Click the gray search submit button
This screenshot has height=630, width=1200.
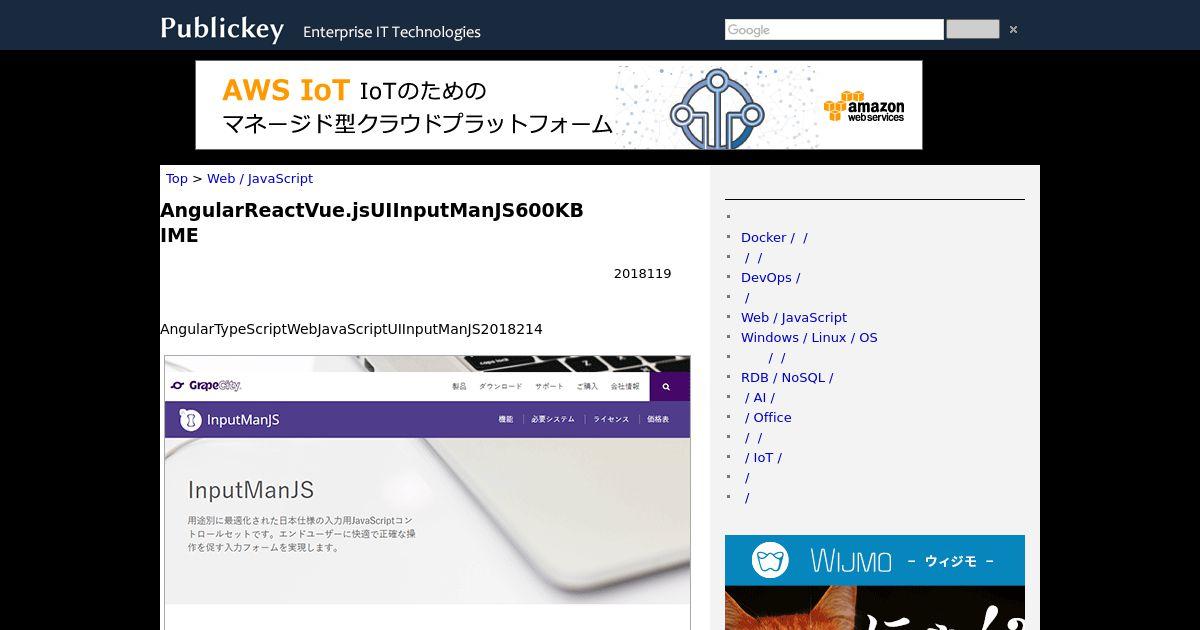coord(973,29)
